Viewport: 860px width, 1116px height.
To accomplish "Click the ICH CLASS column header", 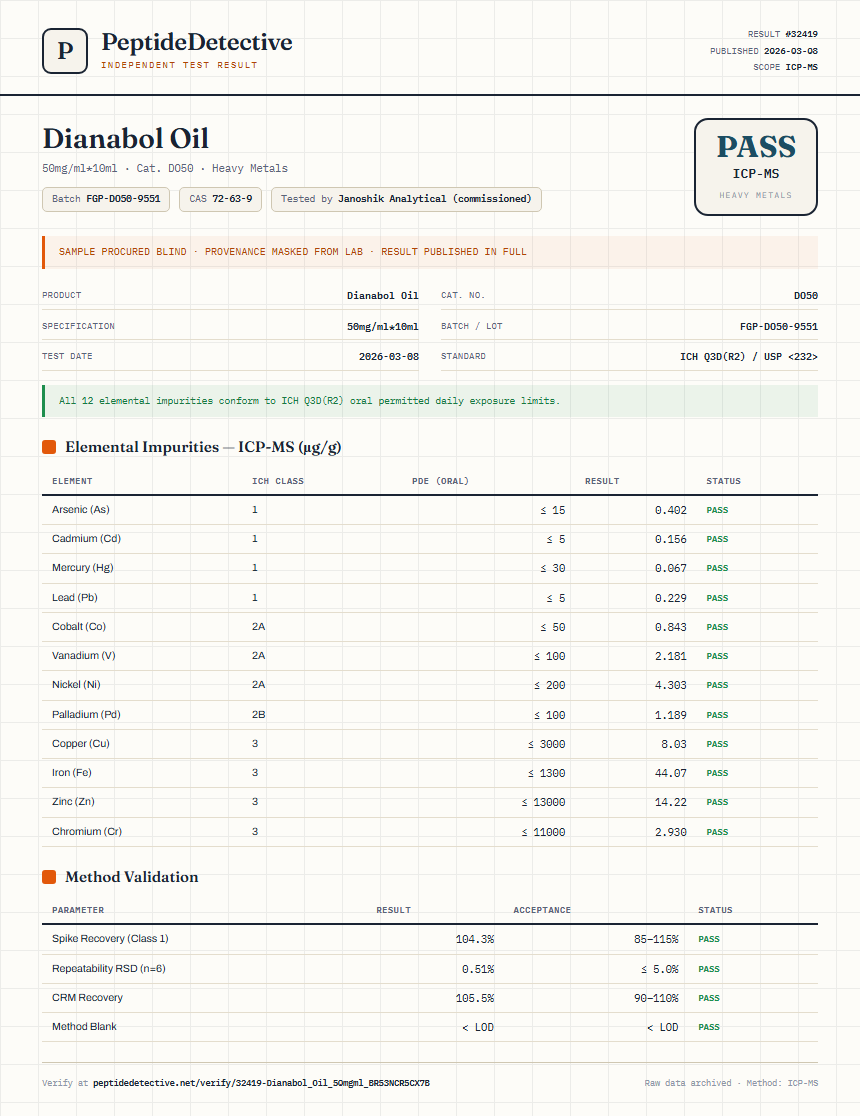I will click(278, 481).
